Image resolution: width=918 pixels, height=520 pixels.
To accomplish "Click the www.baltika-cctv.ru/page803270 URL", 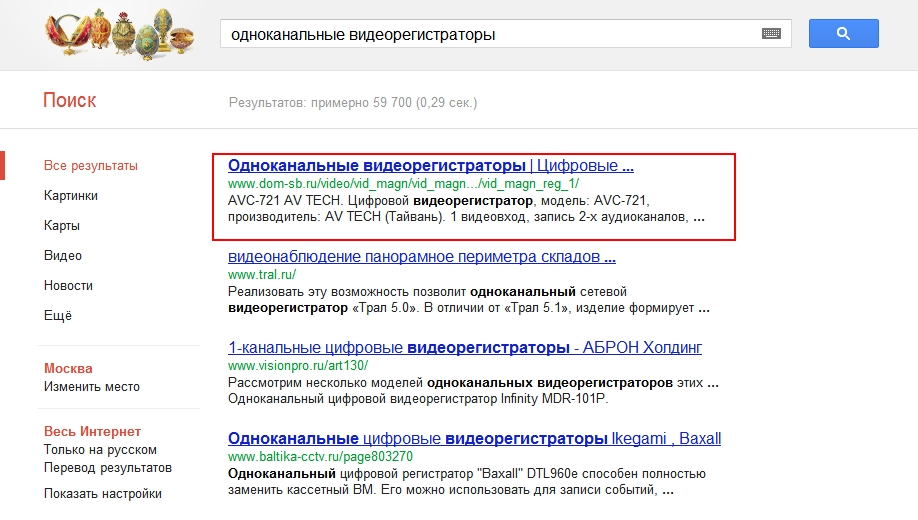I will pyautogui.click(x=320, y=457).
